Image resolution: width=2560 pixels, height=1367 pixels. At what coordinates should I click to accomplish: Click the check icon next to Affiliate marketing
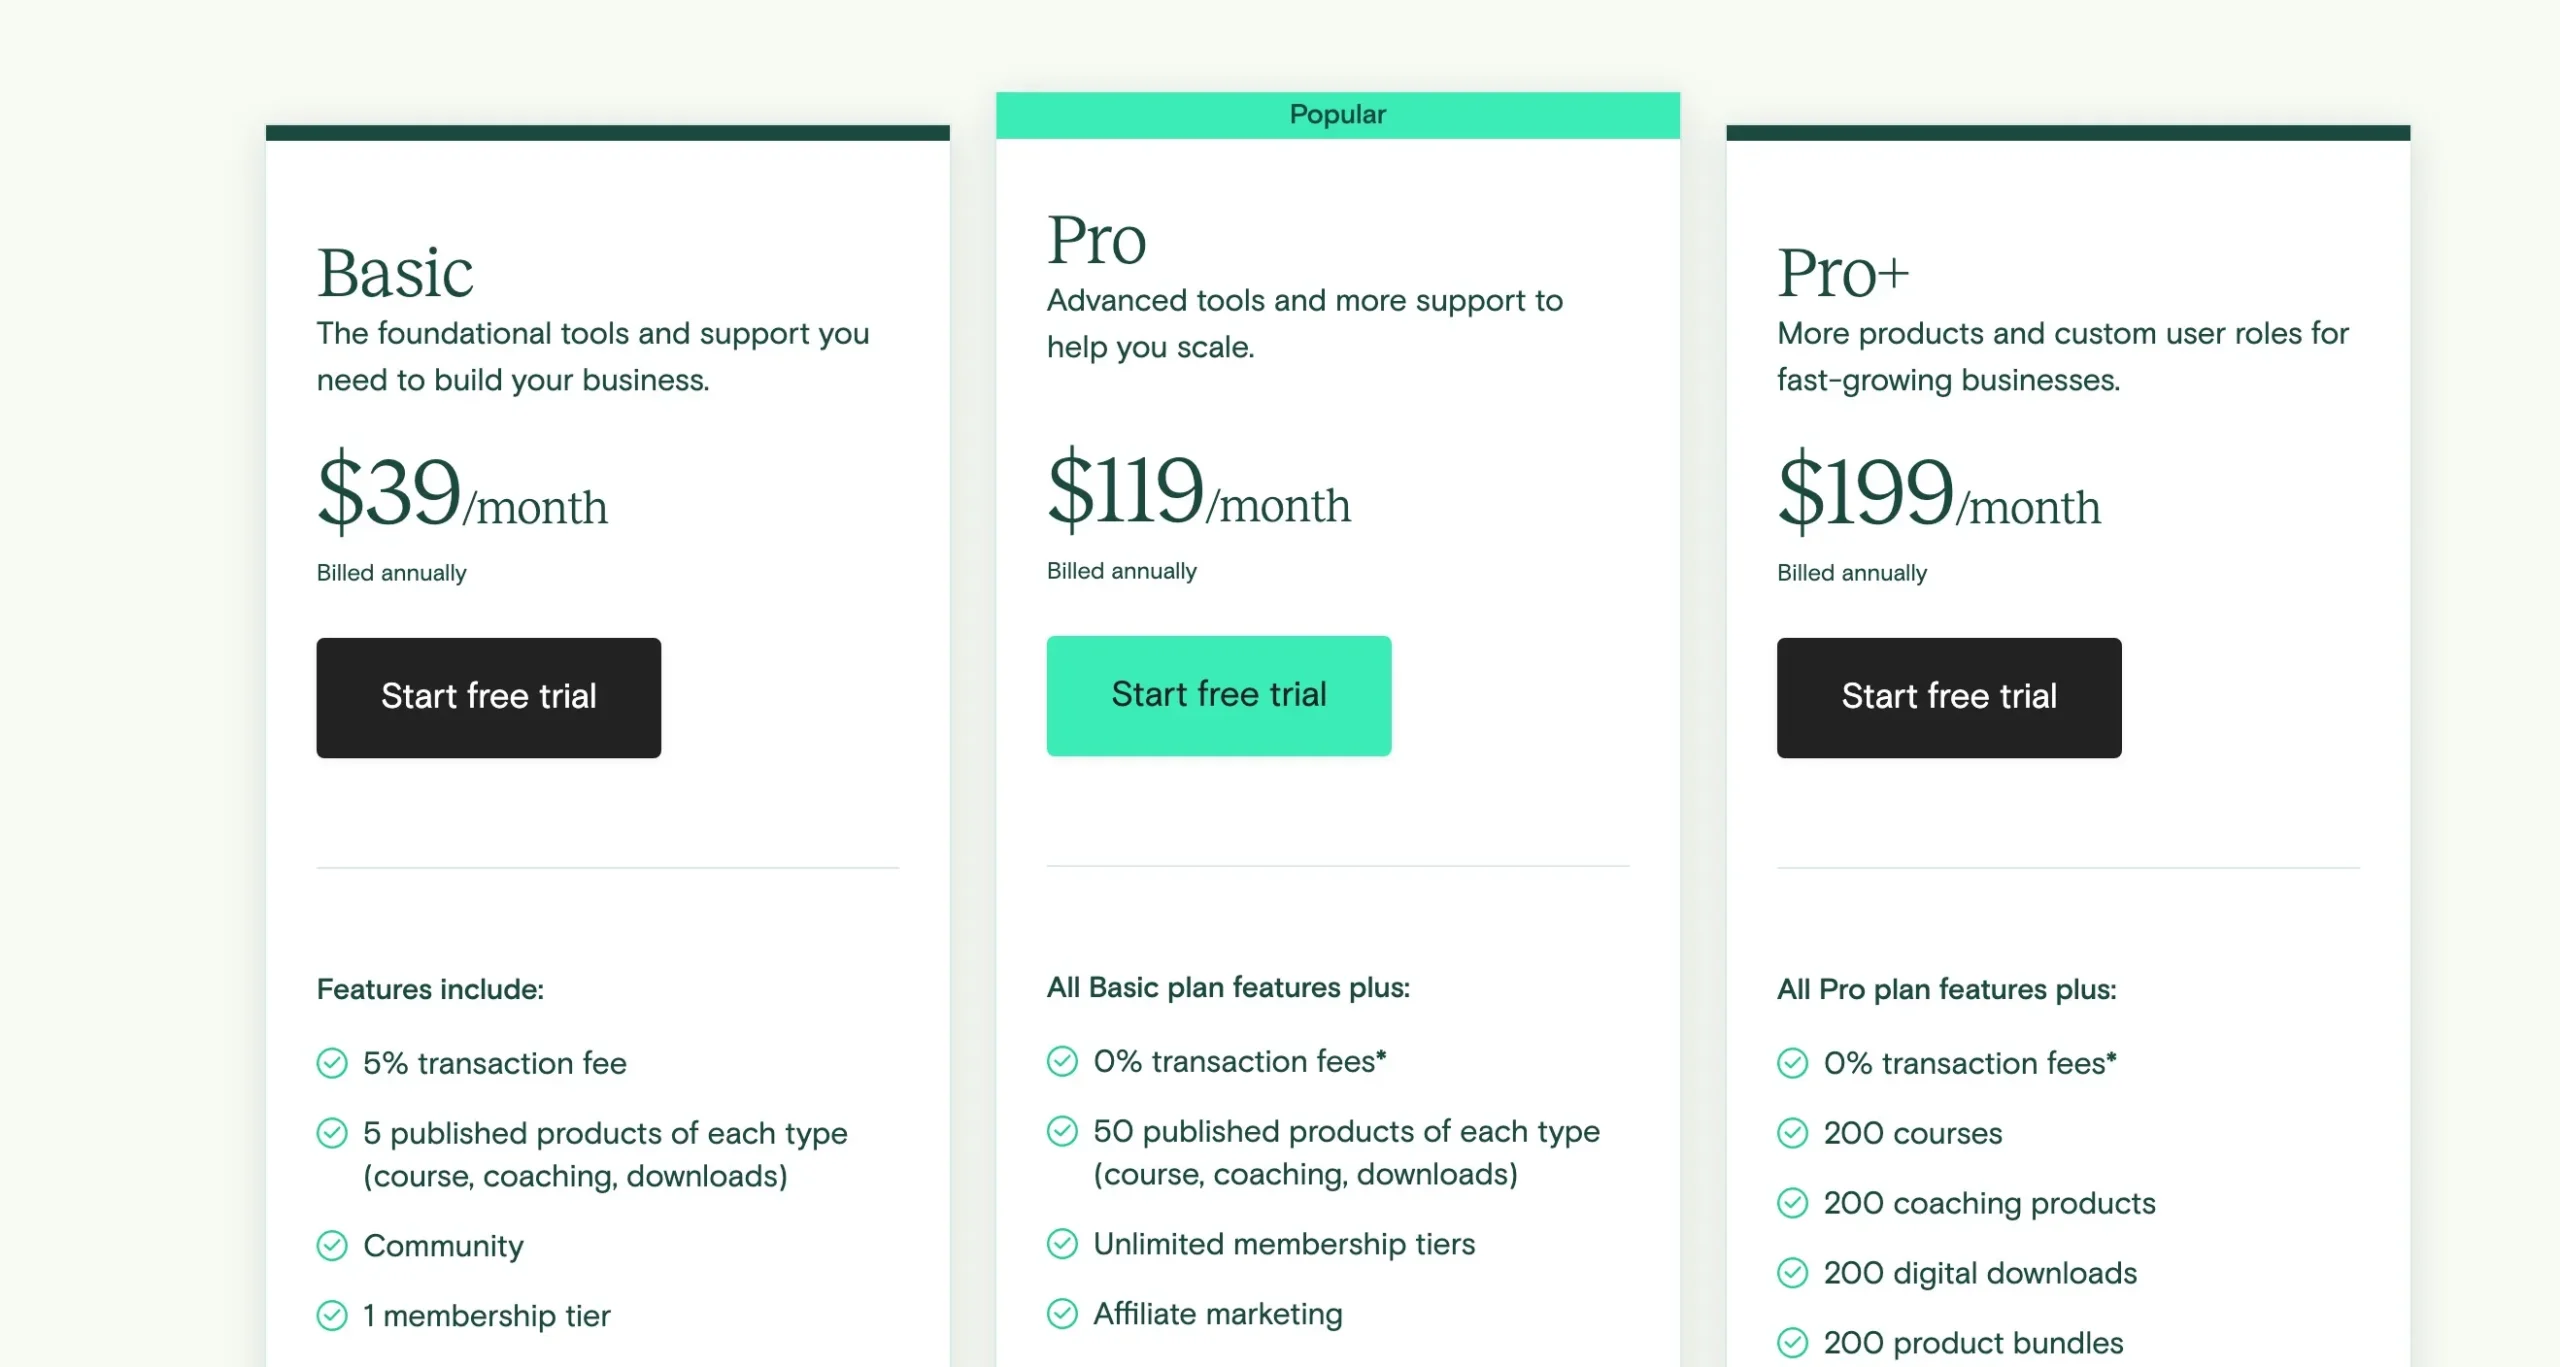(x=1062, y=1313)
